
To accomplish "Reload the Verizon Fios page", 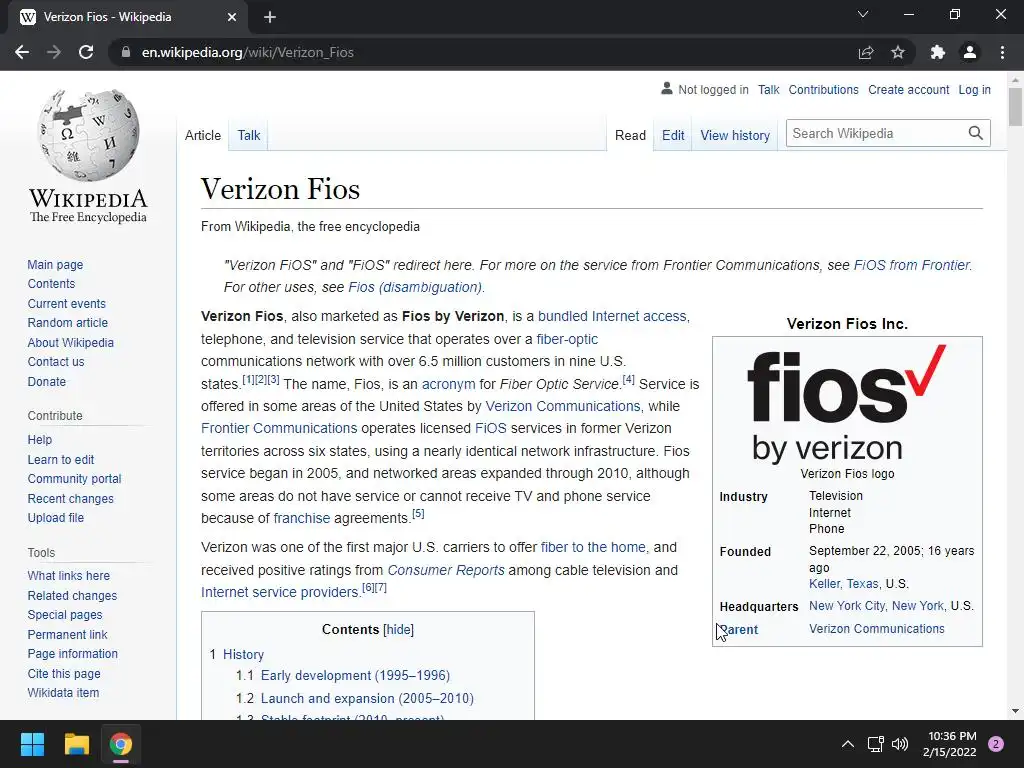I will (86, 52).
